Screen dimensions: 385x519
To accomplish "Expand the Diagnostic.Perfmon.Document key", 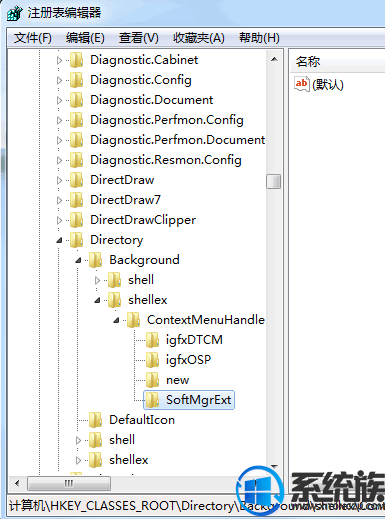I will (x=59, y=140).
